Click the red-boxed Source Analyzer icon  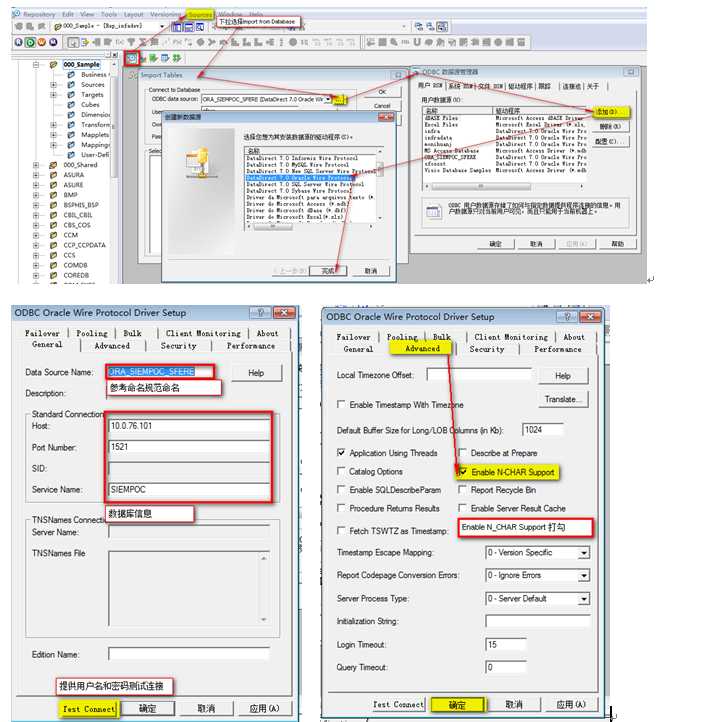[132, 58]
